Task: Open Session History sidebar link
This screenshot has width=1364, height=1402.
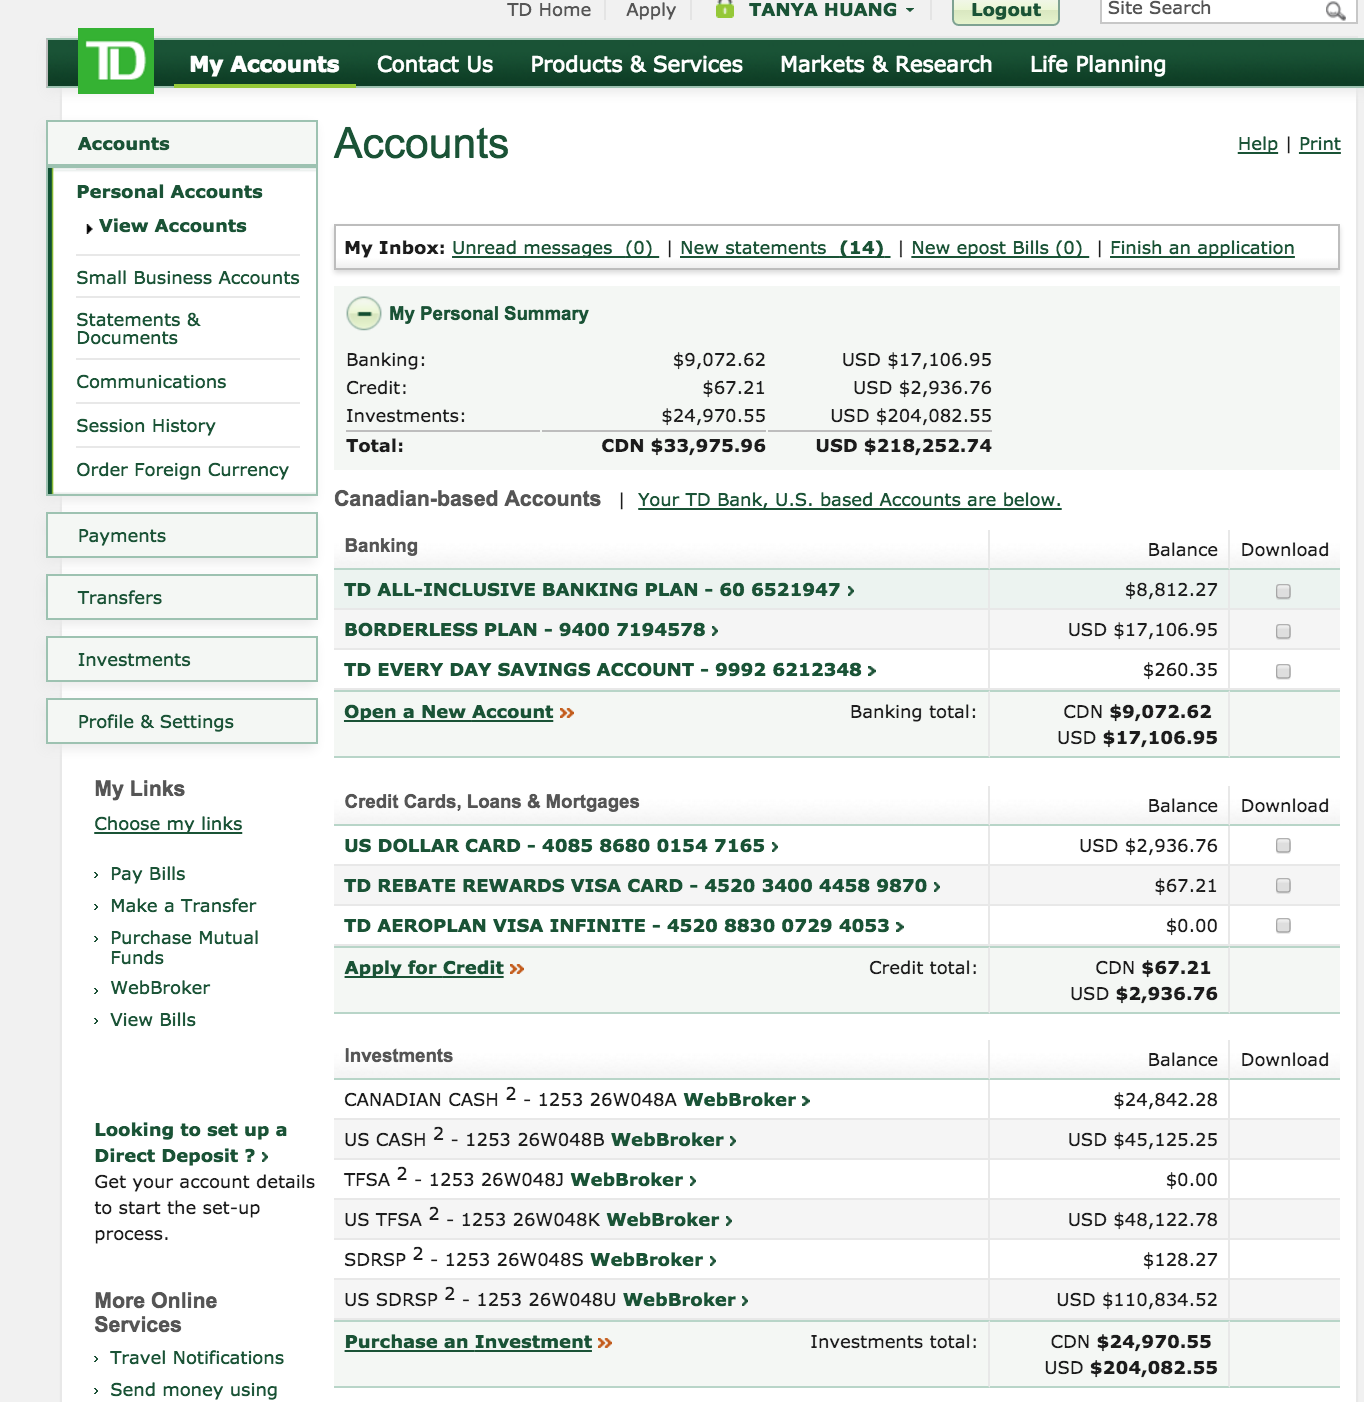Action: tap(146, 426)
